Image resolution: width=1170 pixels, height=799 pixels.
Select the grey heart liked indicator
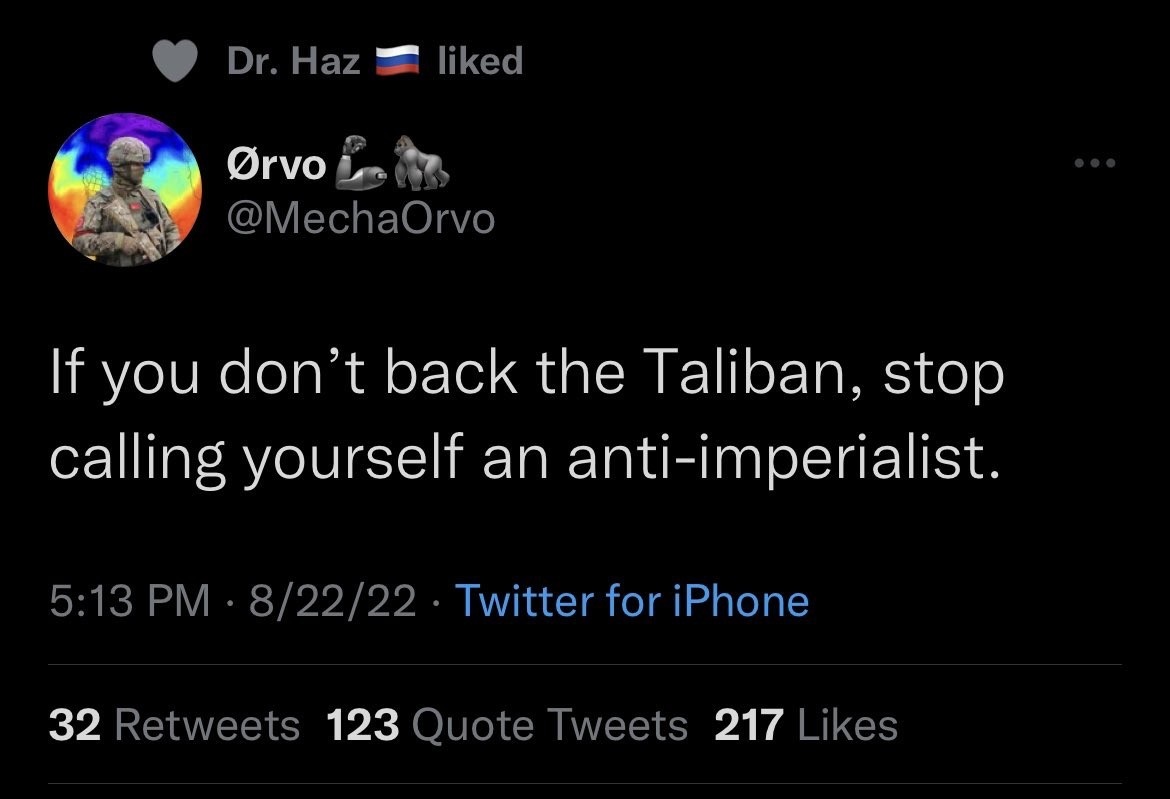pos(175,60)
